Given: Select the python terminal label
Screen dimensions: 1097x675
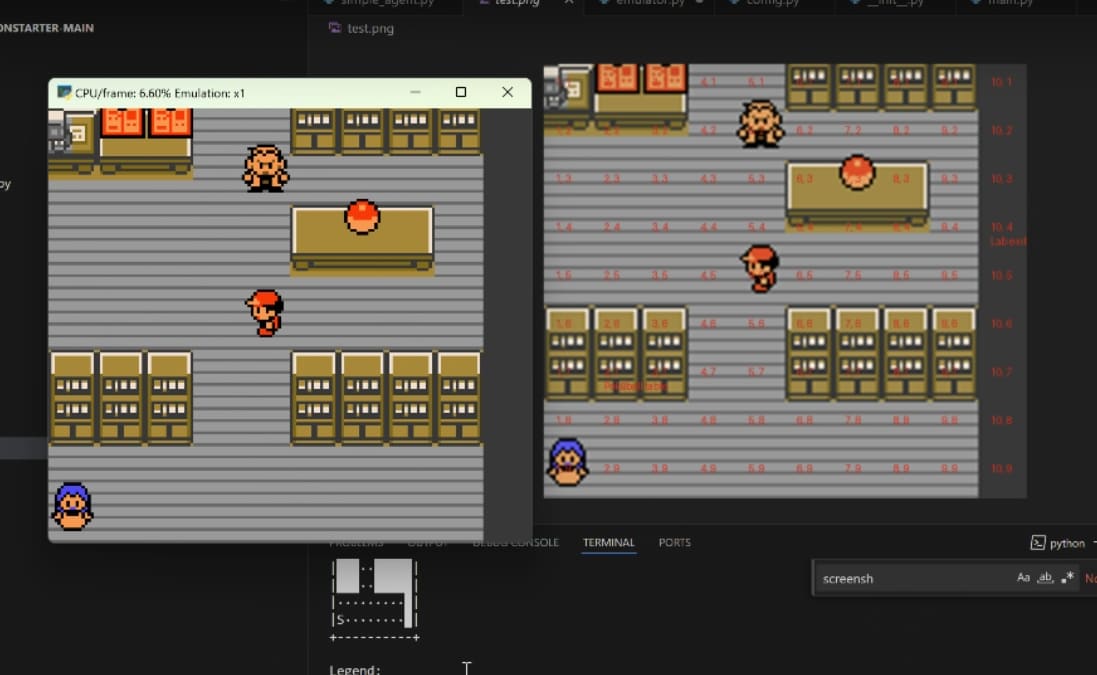Looking at the screenshot, I should tap(1067, 543).
